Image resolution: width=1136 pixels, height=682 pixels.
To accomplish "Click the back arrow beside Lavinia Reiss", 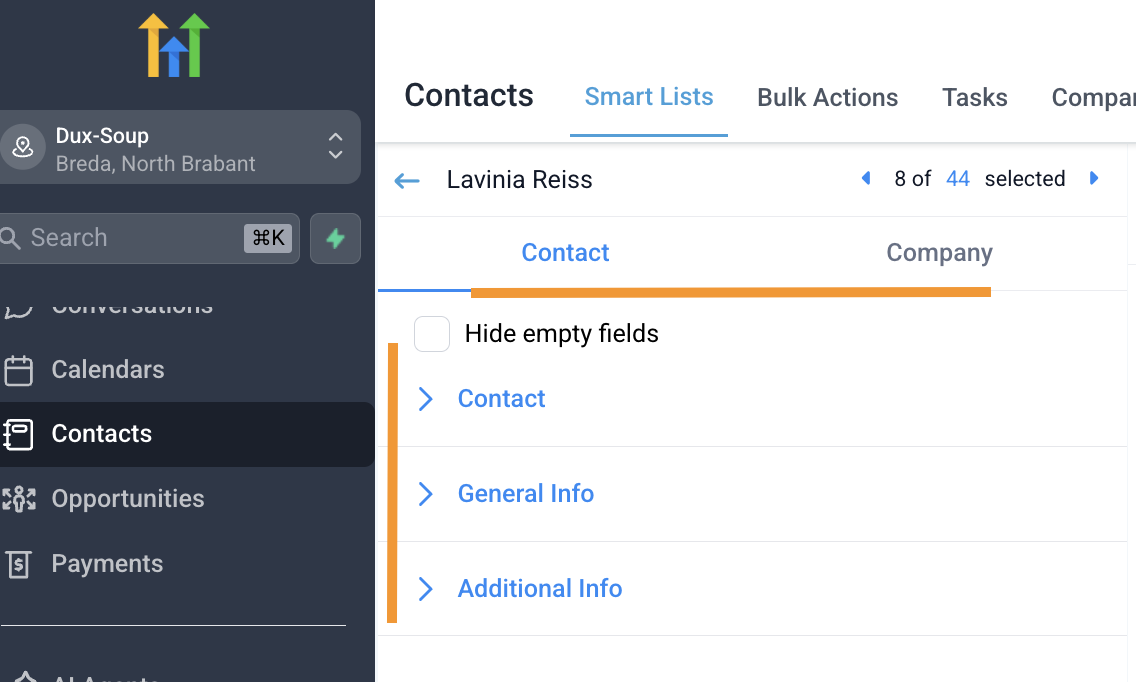I will coord(406,181).
